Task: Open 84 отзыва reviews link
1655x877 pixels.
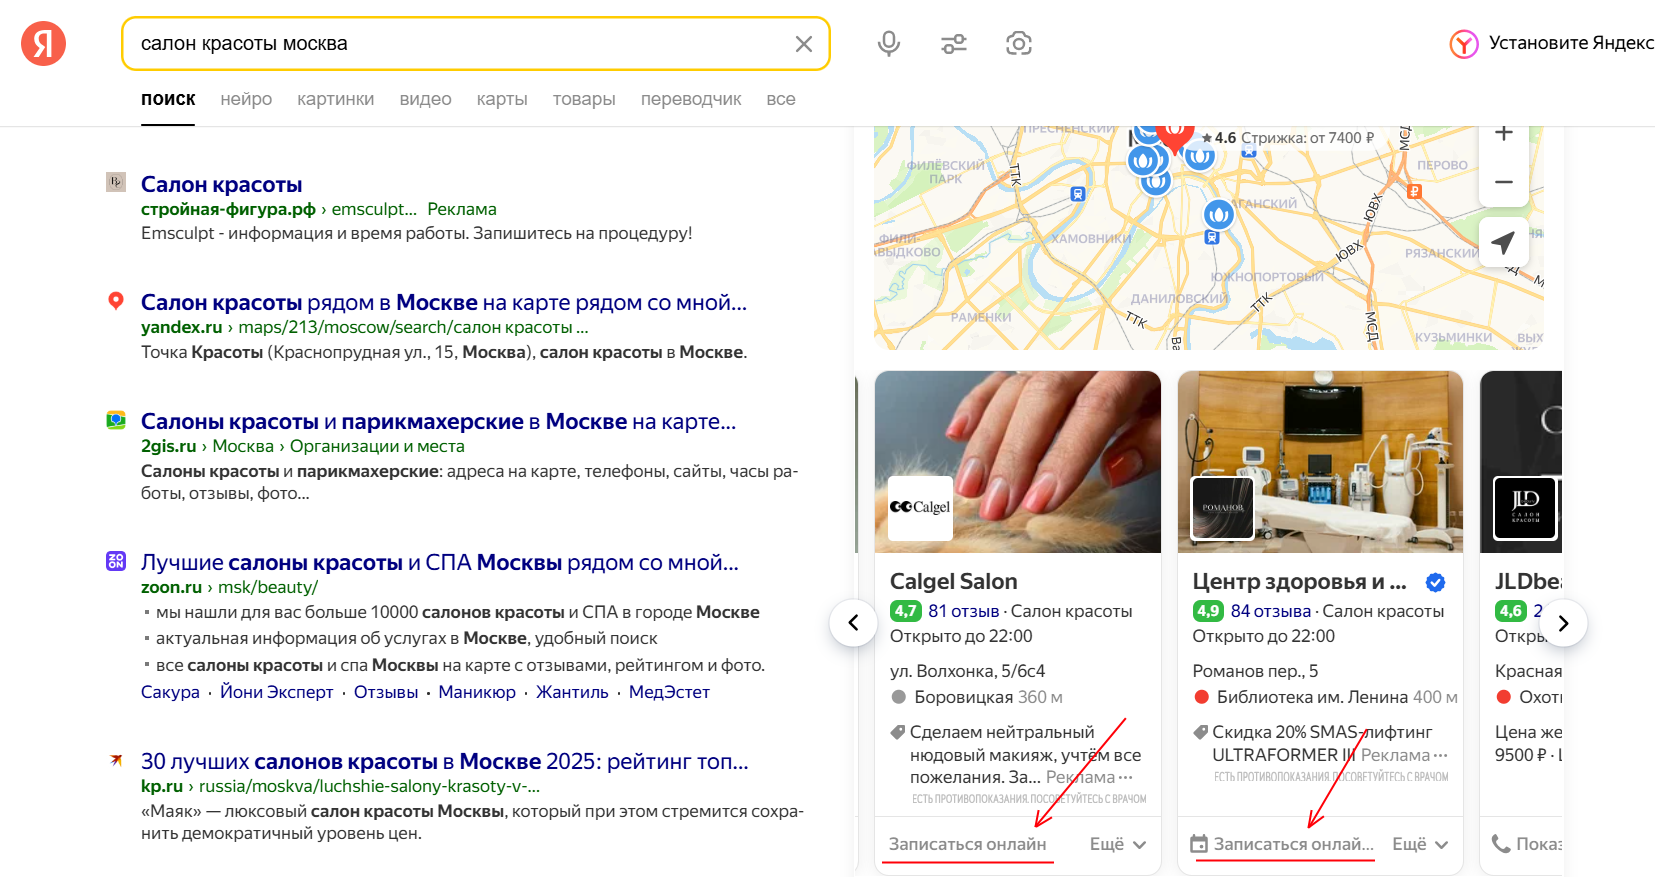Action: (x=1271, y=611)
